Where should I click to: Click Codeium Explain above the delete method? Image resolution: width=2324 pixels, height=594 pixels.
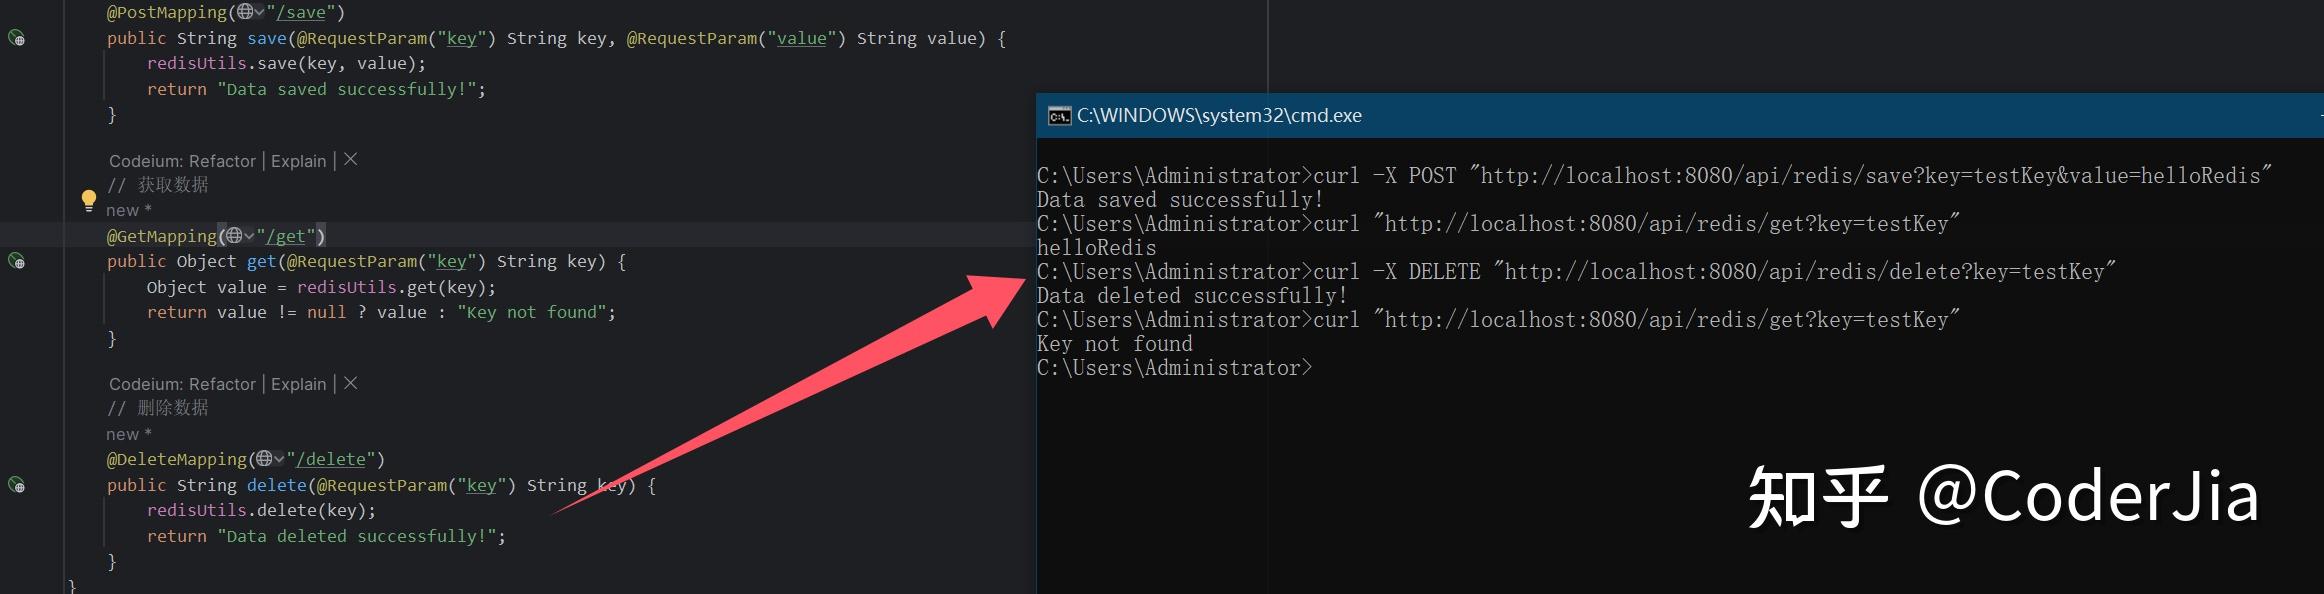(298, 384)
